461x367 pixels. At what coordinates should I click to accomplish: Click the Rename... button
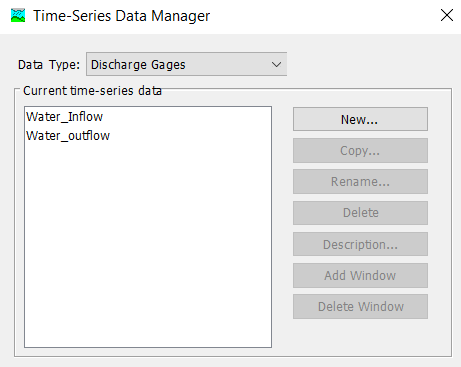[x=360, y=182]
